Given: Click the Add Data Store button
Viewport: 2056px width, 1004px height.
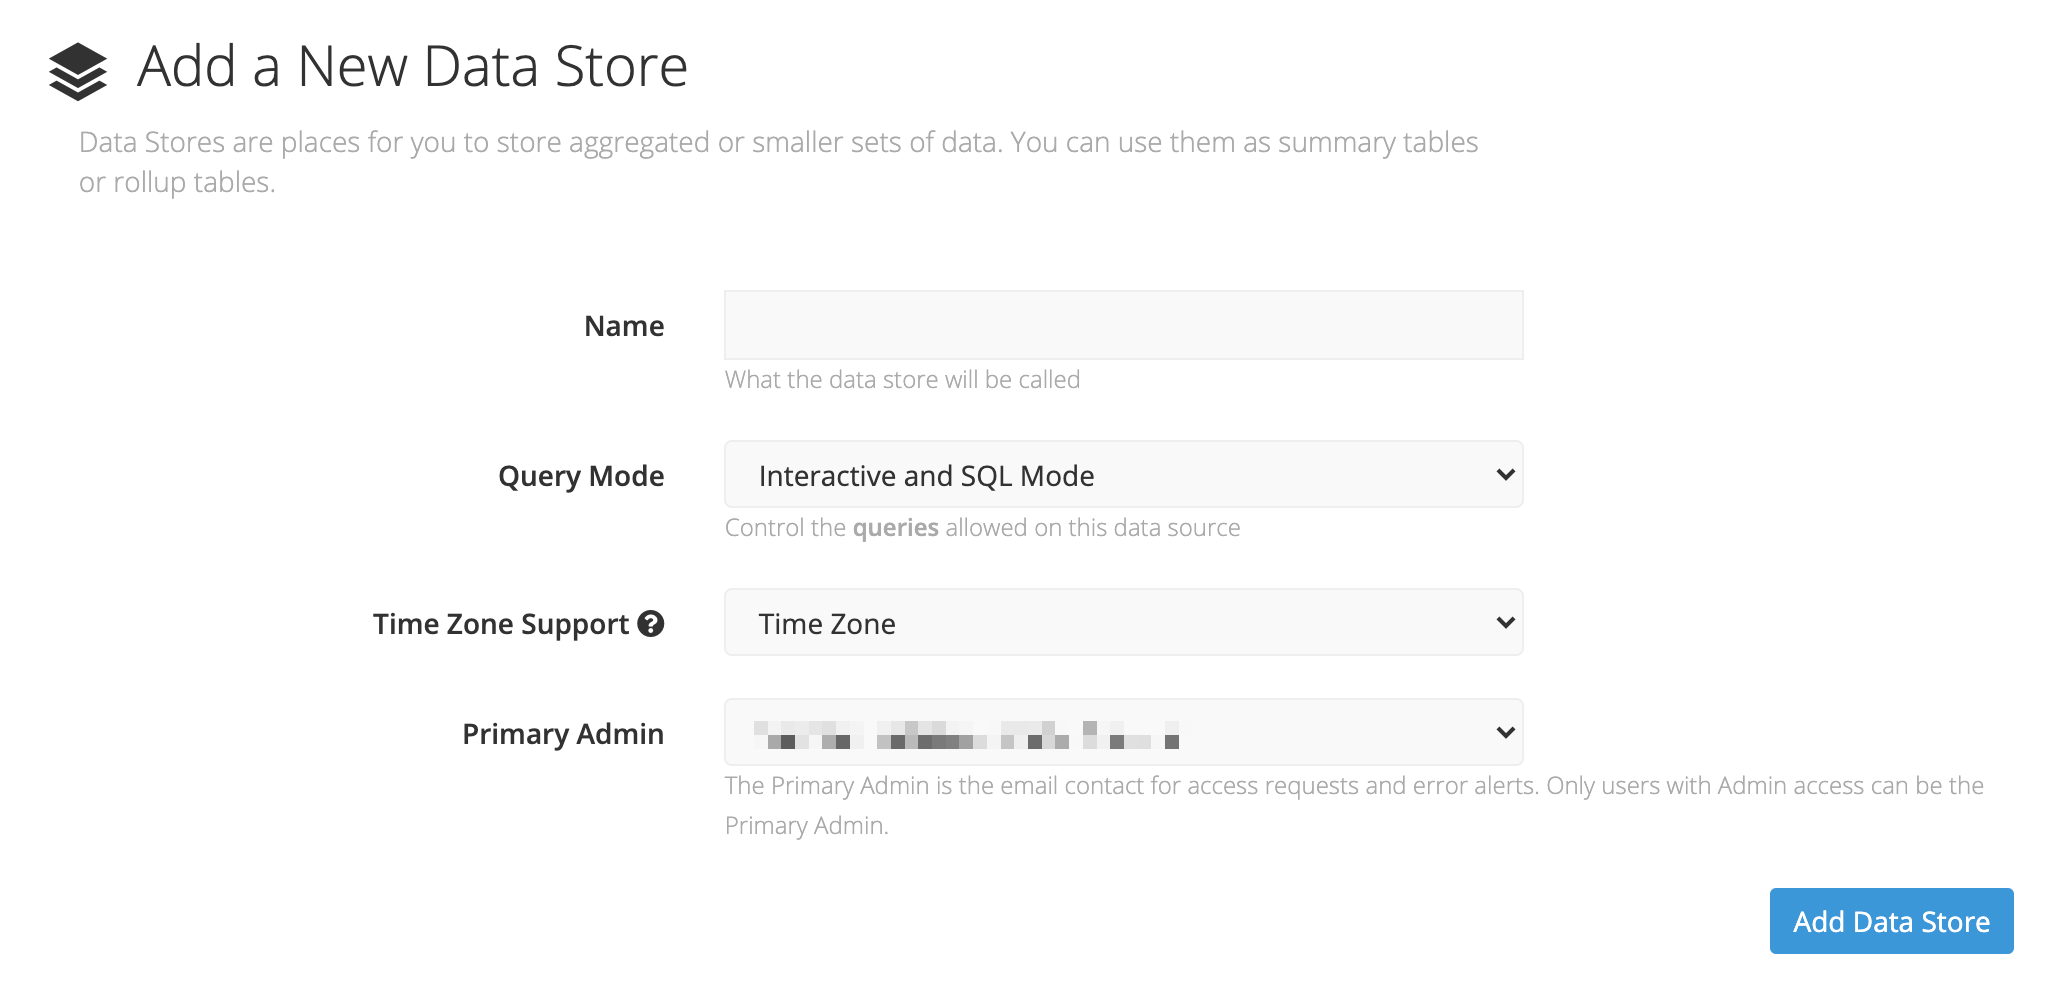Looking at the screenshot, I should (1891, 921).
